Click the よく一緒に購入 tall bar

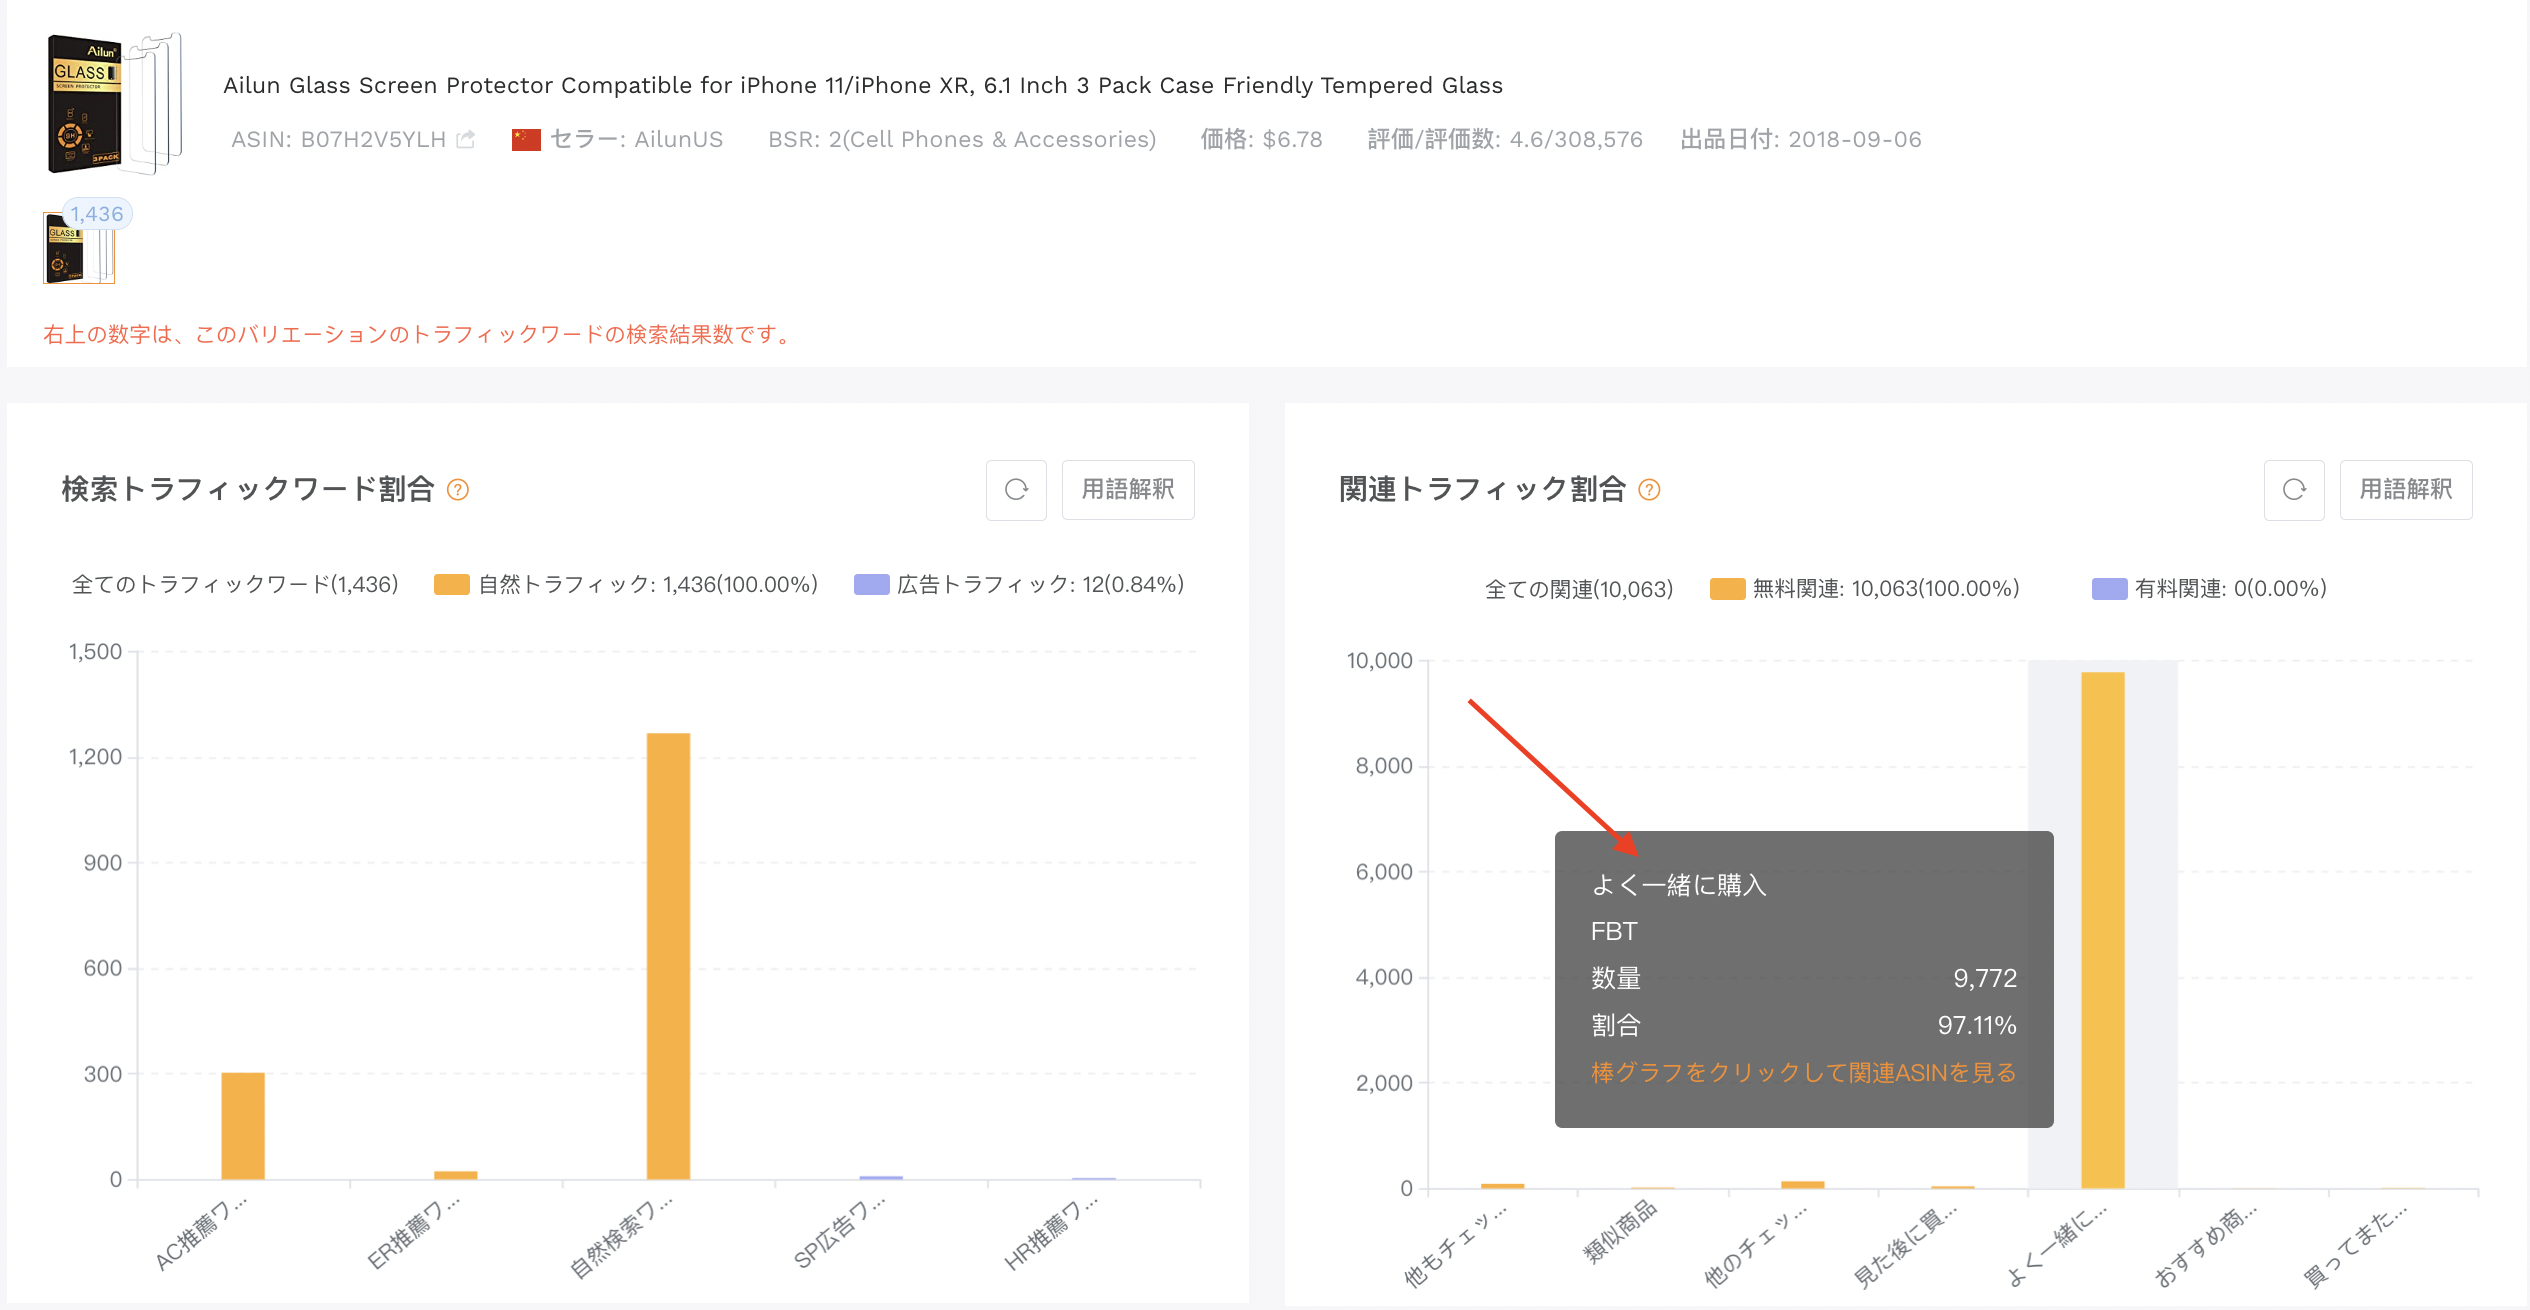click(x=2103, y=930)
